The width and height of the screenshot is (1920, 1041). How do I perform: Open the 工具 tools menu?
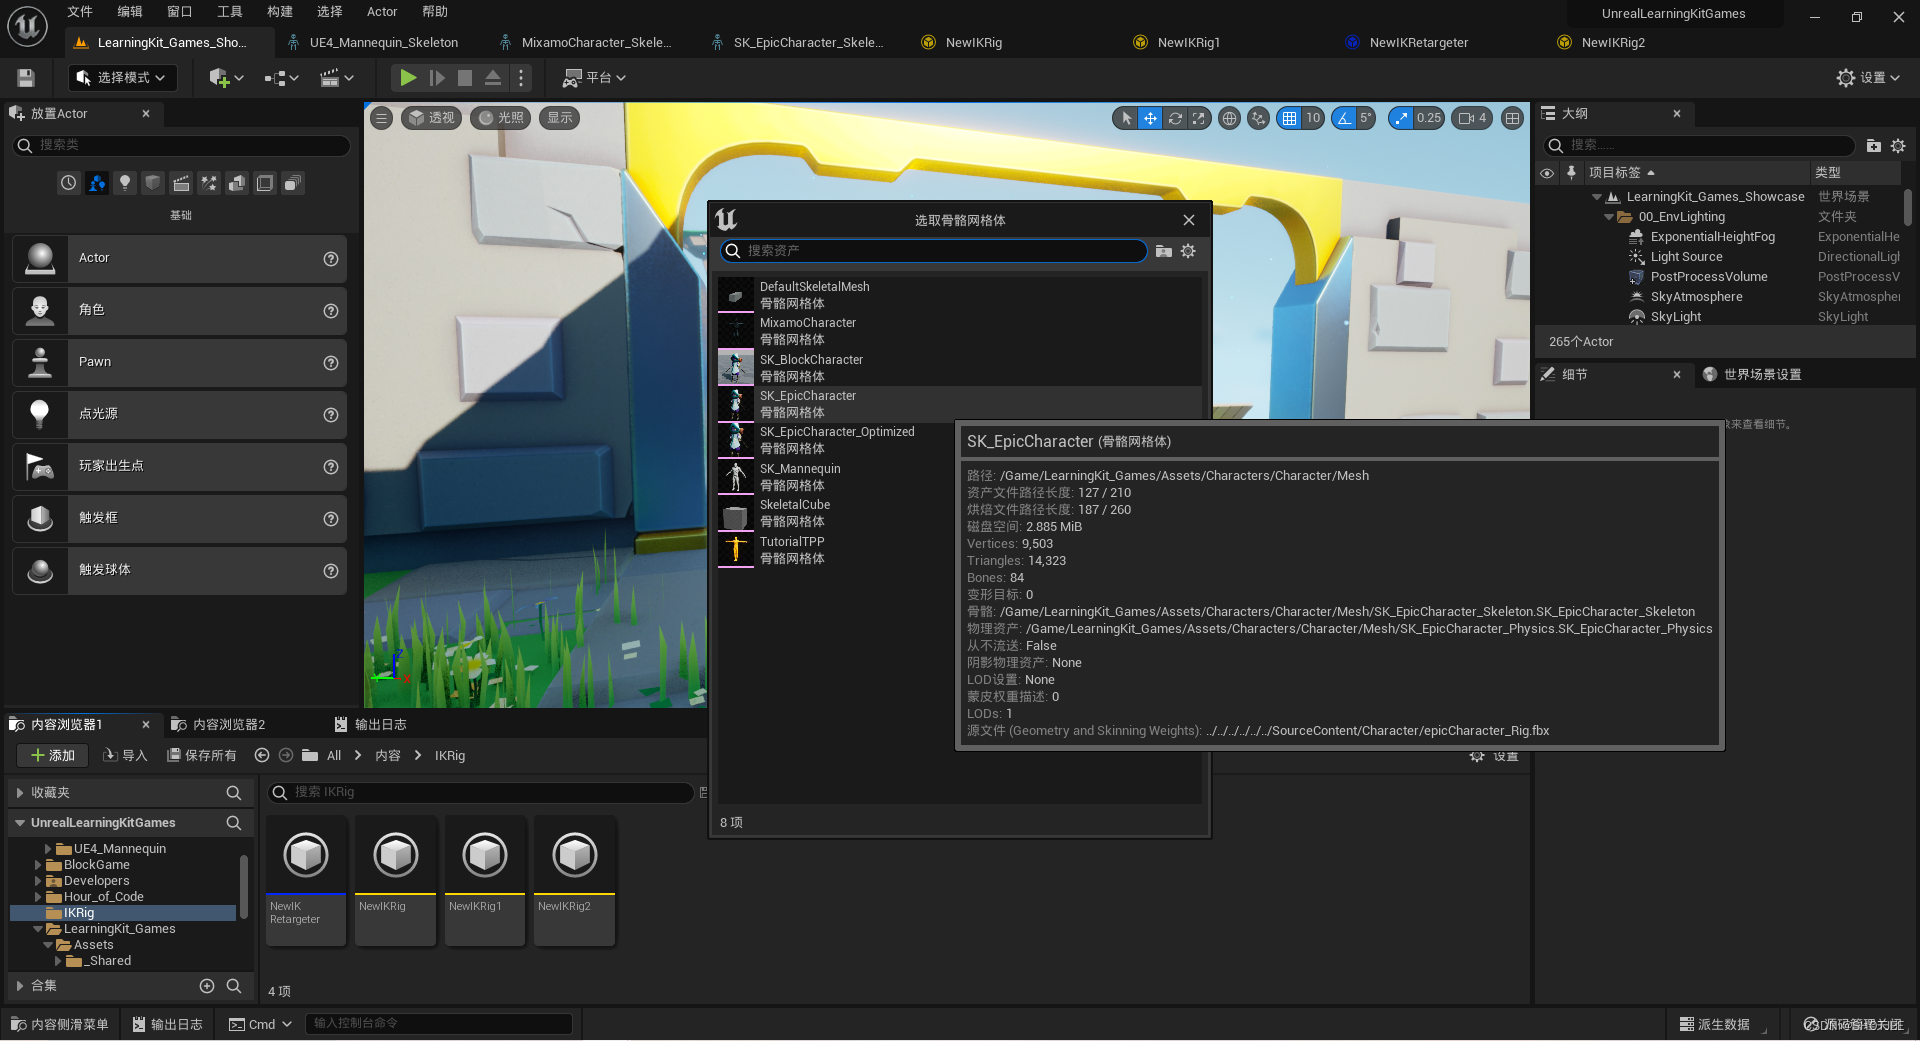point(230,12)
